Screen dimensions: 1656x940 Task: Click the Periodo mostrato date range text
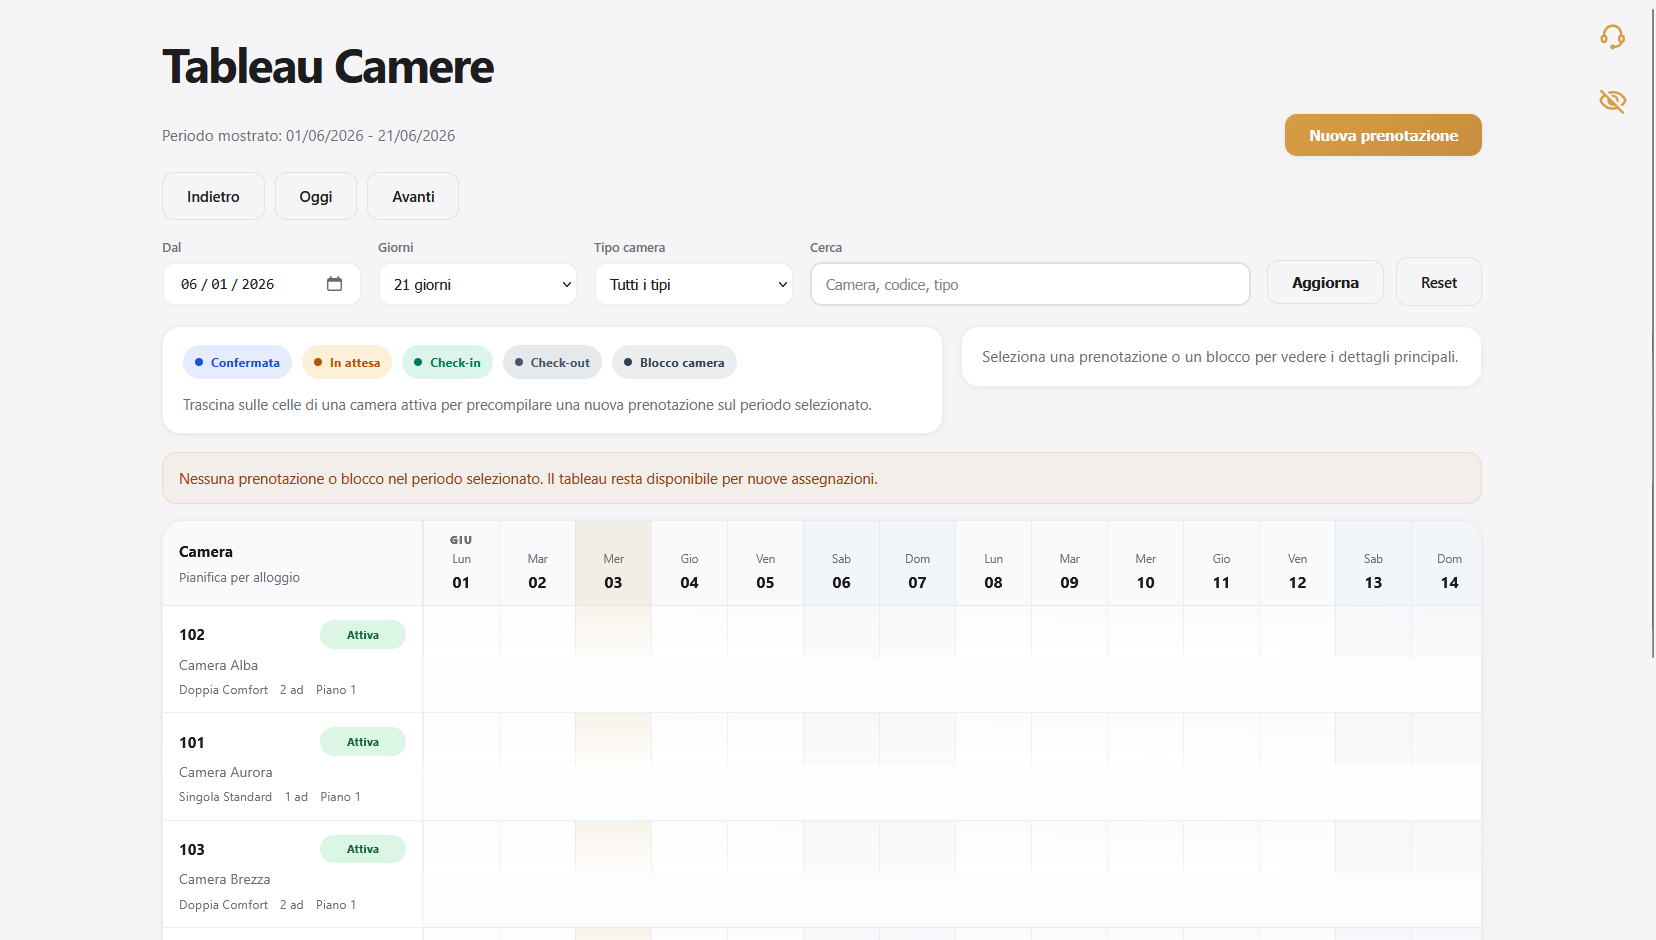(308, 136)
